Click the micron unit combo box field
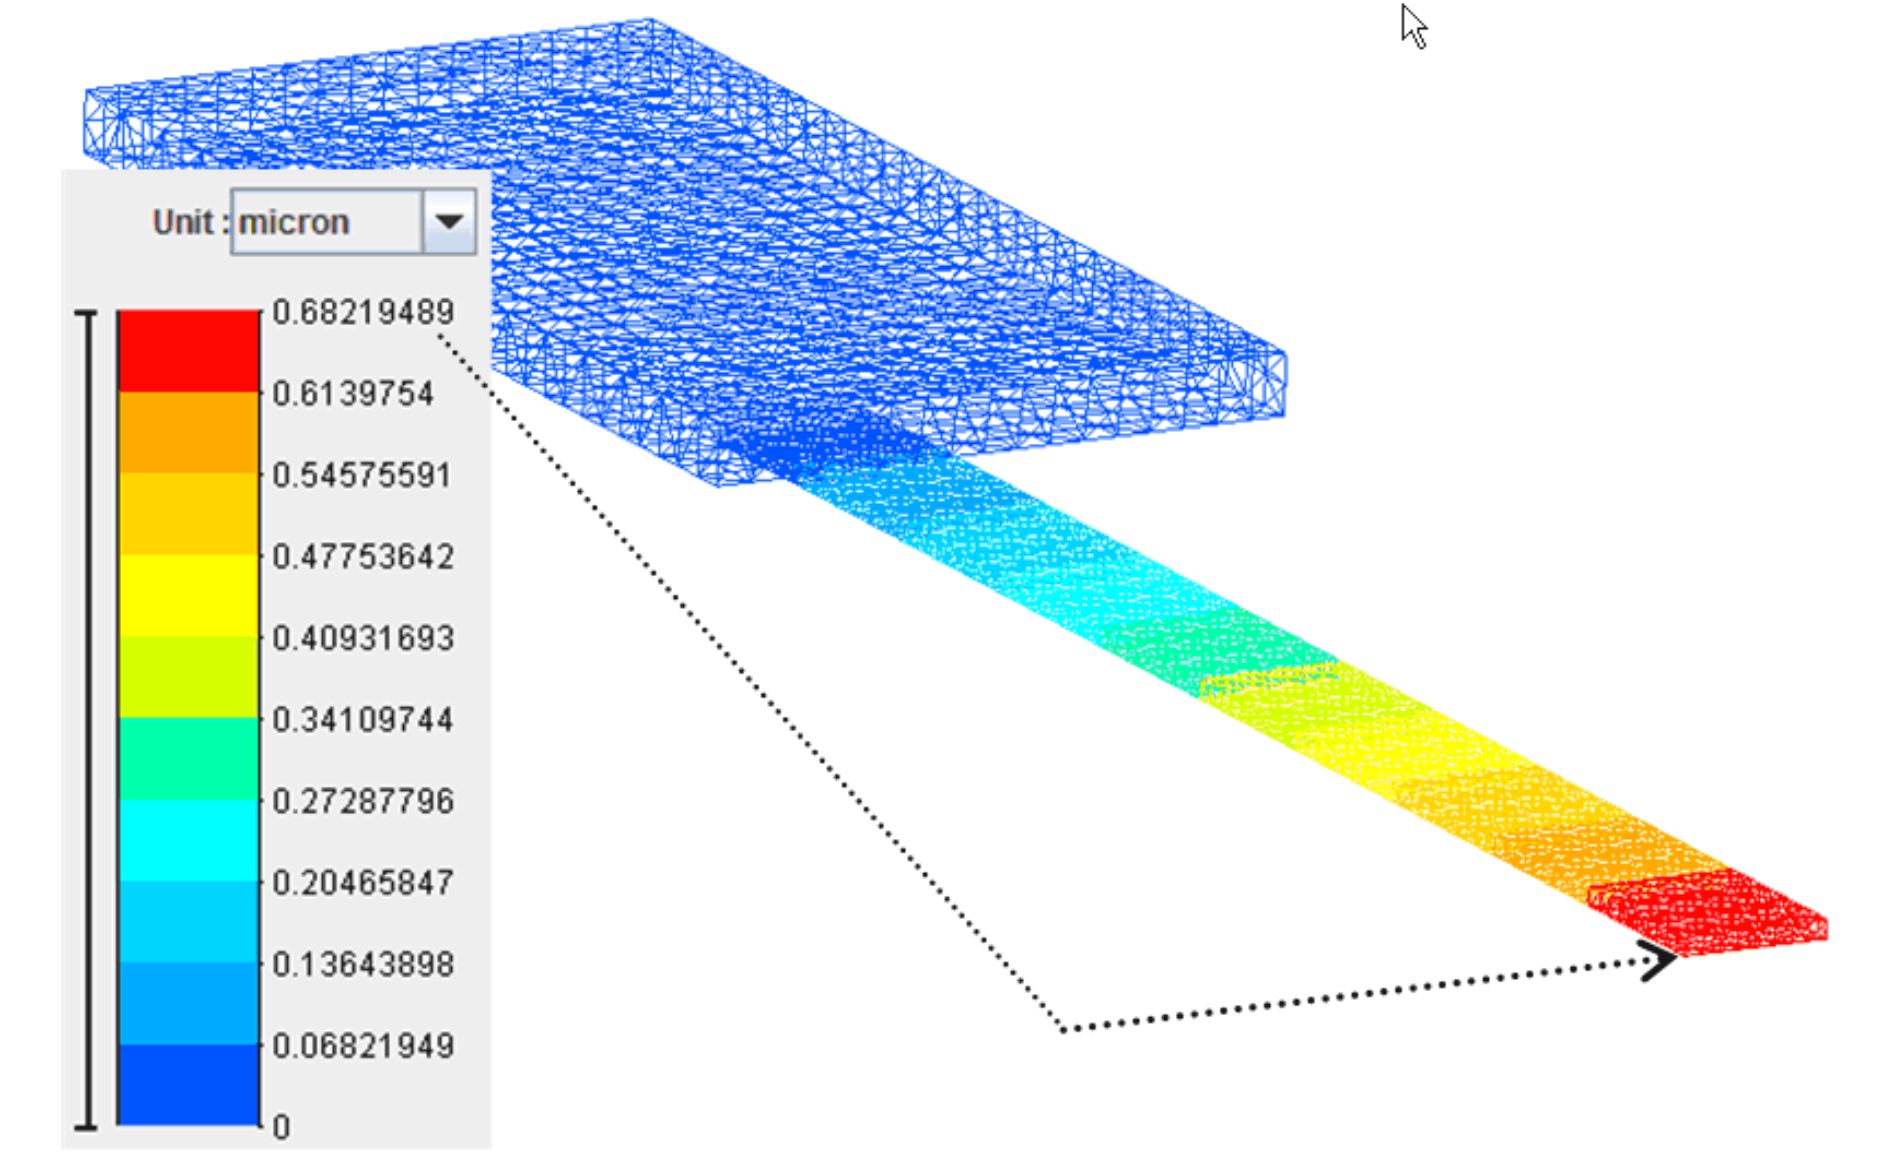Viewport: 1892px width, 1166px height. coord(326,222)
